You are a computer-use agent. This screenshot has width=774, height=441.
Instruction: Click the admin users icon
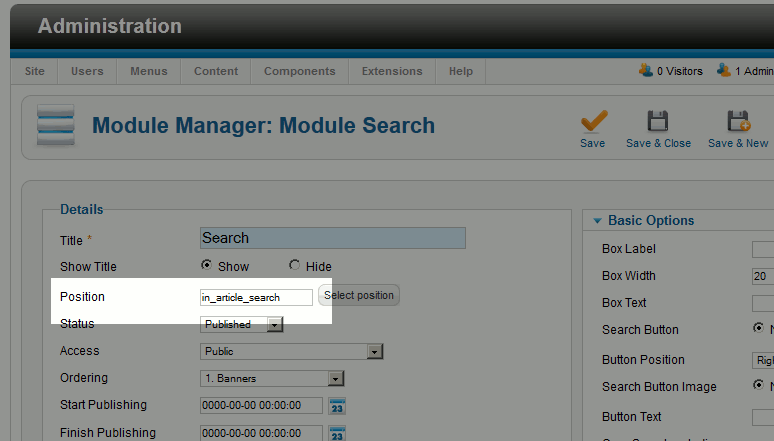click(x=724, y=70)
